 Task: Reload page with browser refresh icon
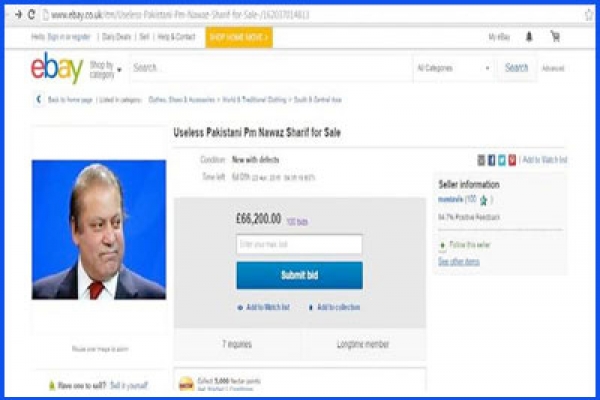[x=32, y=15]
